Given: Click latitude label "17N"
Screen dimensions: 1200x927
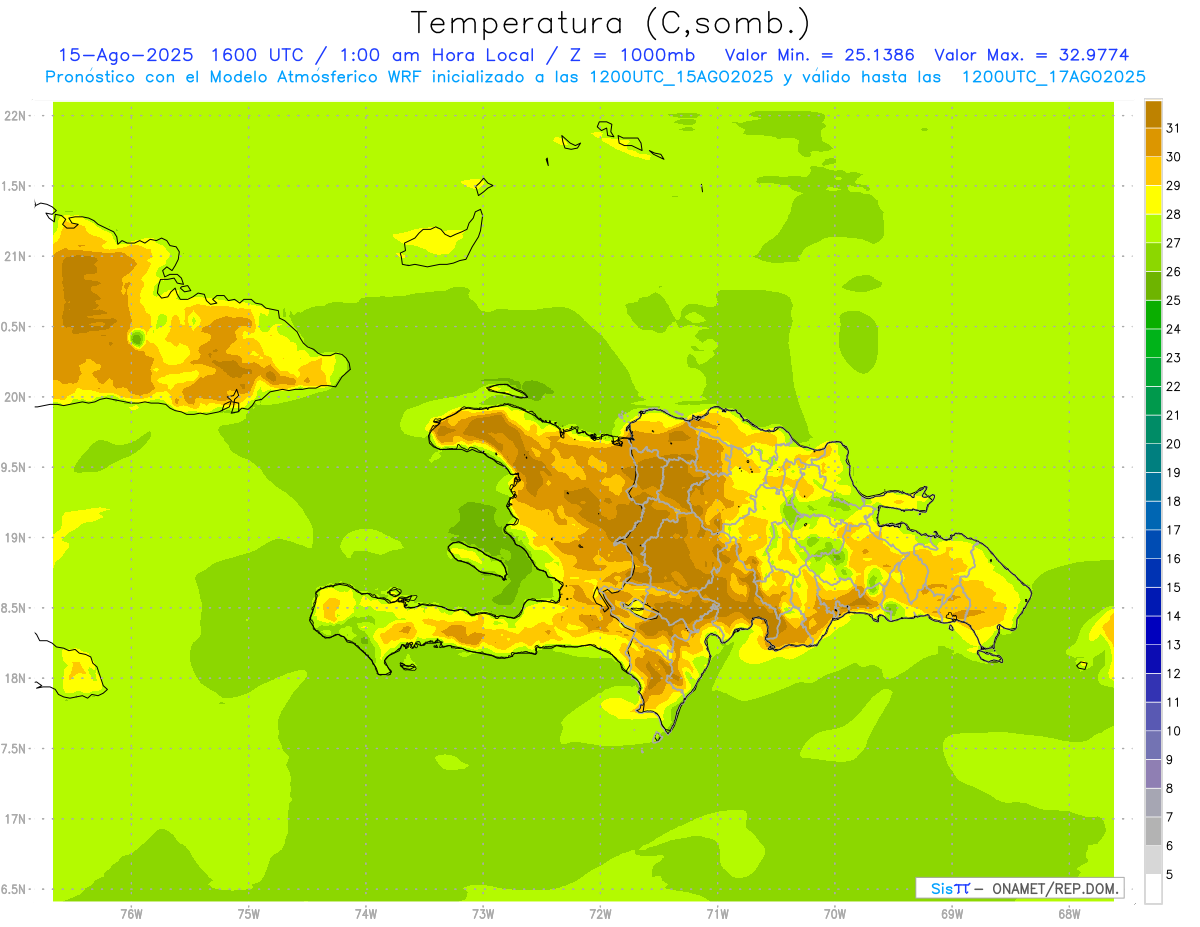Looking at the screenshot, I should 17,819.
